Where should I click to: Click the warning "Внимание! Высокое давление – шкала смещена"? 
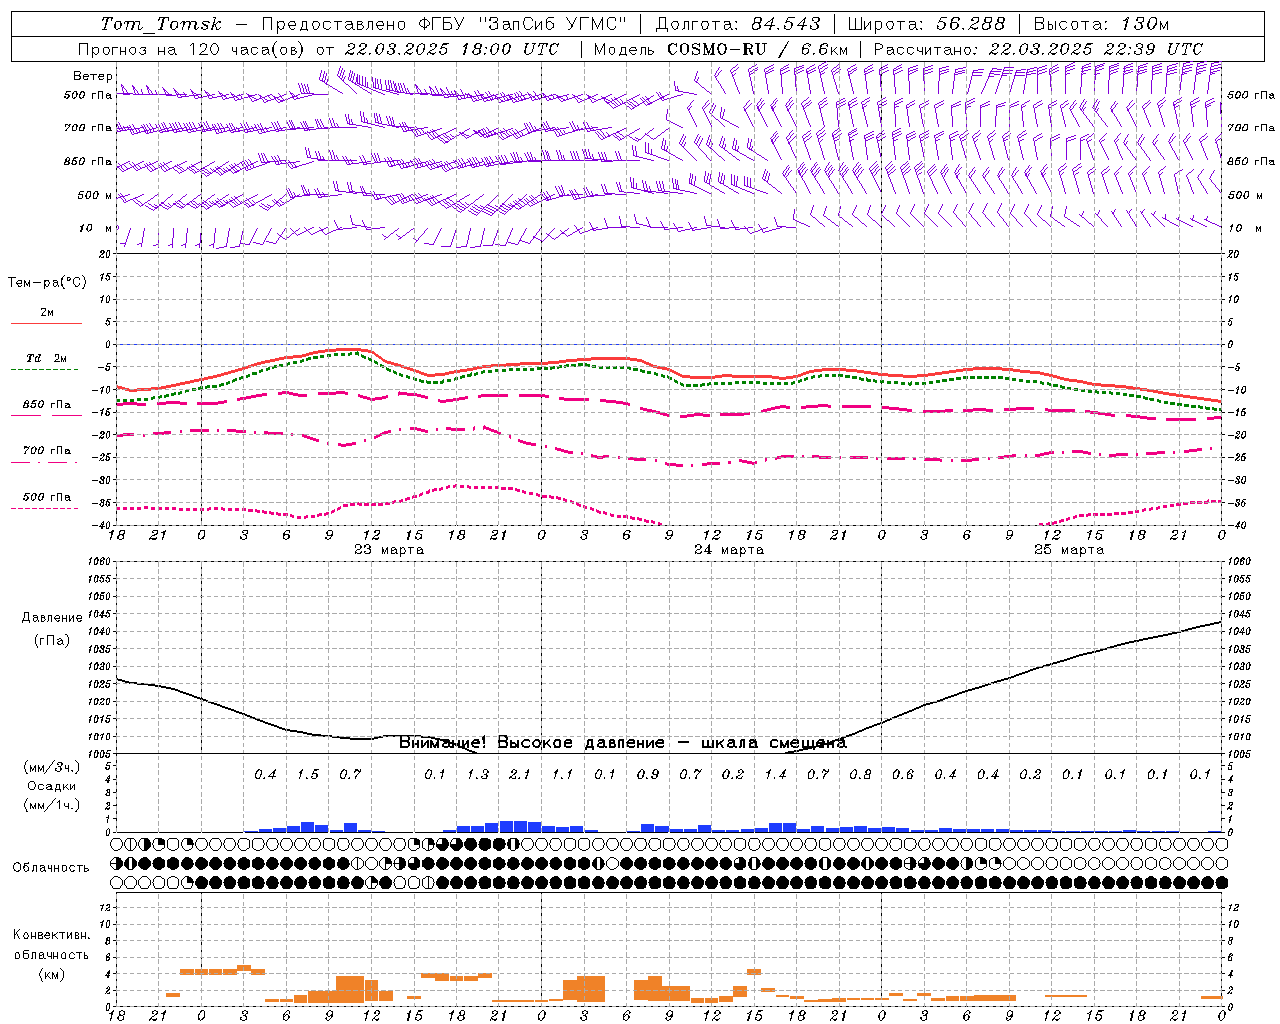623,742
